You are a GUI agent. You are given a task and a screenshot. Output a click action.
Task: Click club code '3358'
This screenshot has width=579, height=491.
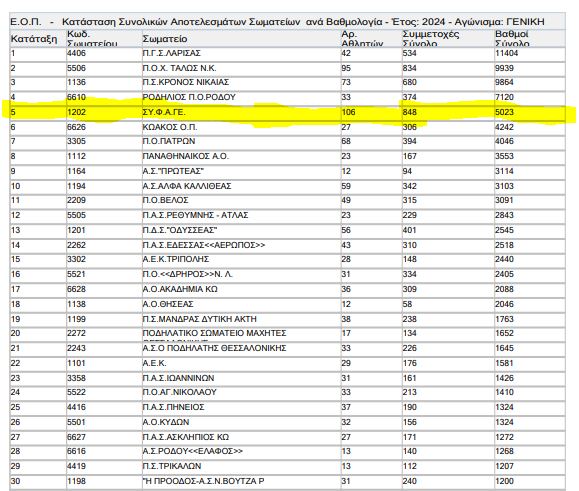click(x=76, y=378)
